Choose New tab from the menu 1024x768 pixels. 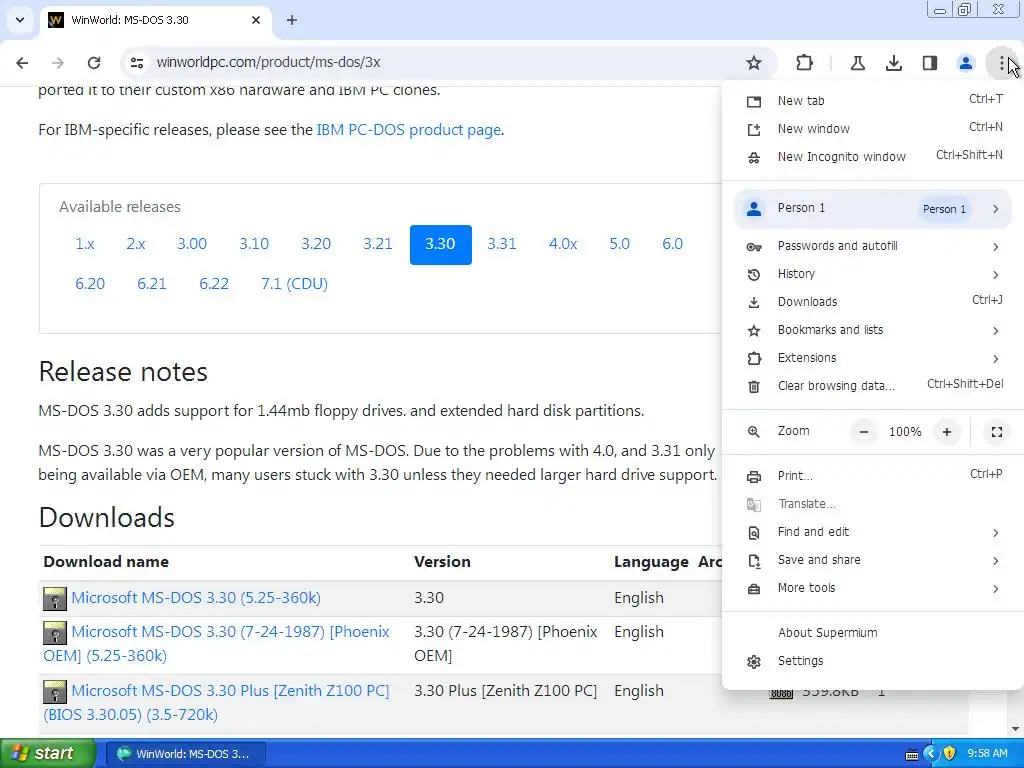[872, 101]
